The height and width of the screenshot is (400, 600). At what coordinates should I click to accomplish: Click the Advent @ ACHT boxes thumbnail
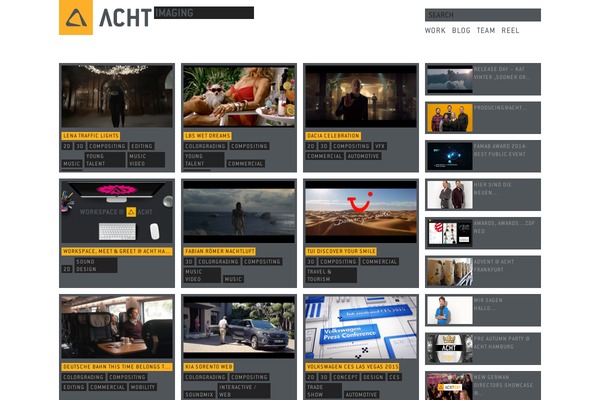450,271
